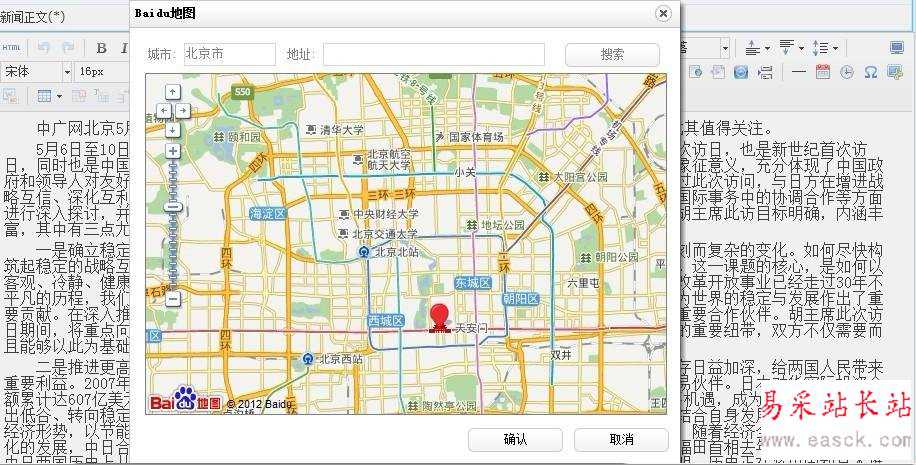Click the 东城区 district label
Viewport: 916px width, 465px height.
473,283
